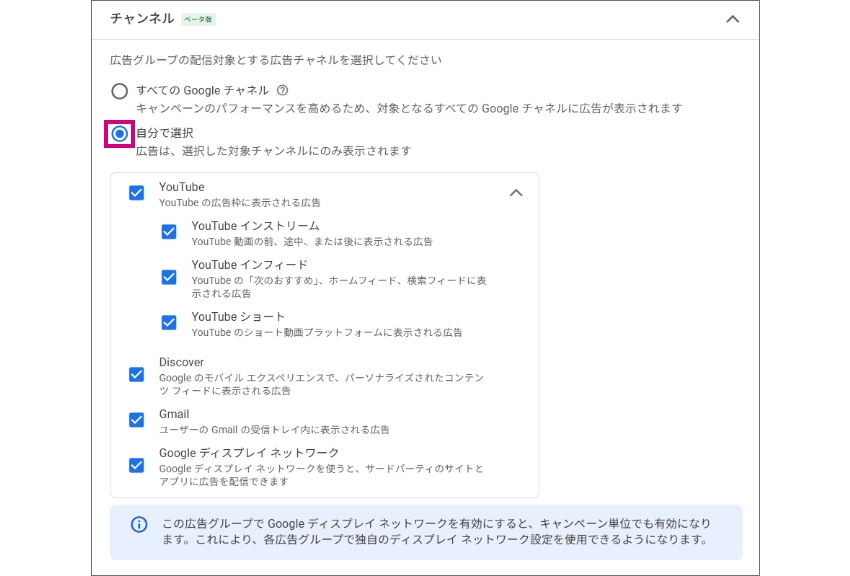Open the help icon beside すべての Google チャネル
This screenshot has width=850, height=576.
(x=282, y=90)
